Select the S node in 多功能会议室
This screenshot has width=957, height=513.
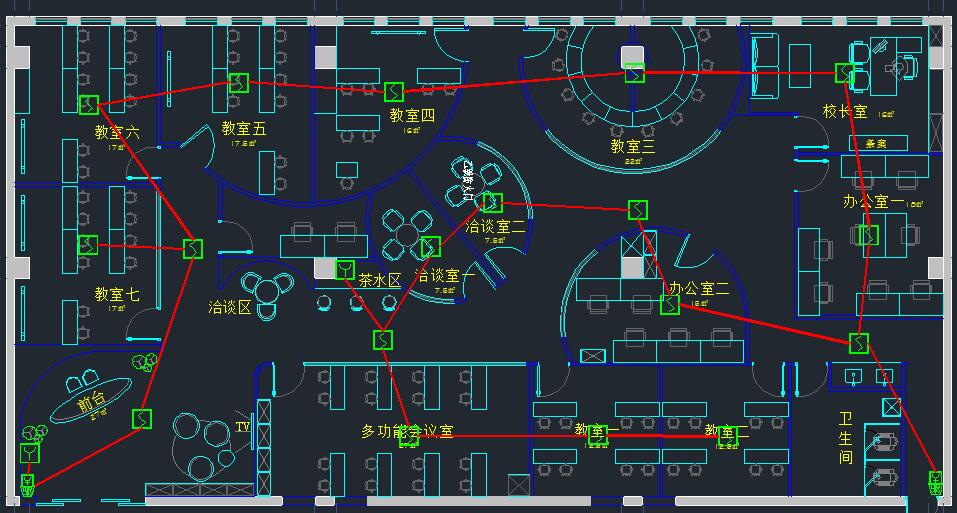tap(408, 435)
